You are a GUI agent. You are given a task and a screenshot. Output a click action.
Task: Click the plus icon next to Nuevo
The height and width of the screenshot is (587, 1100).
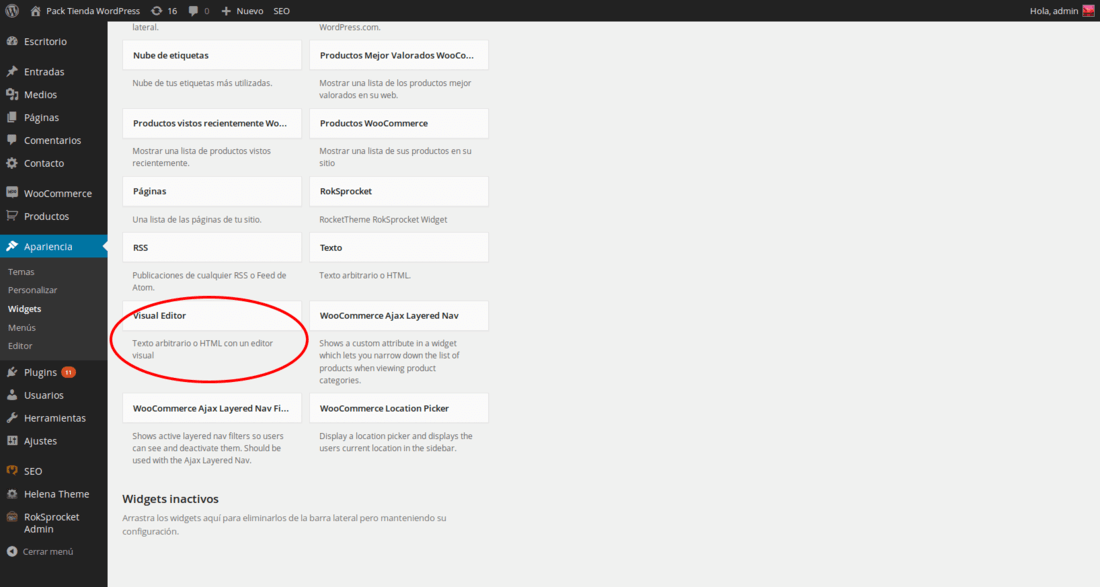226,11
